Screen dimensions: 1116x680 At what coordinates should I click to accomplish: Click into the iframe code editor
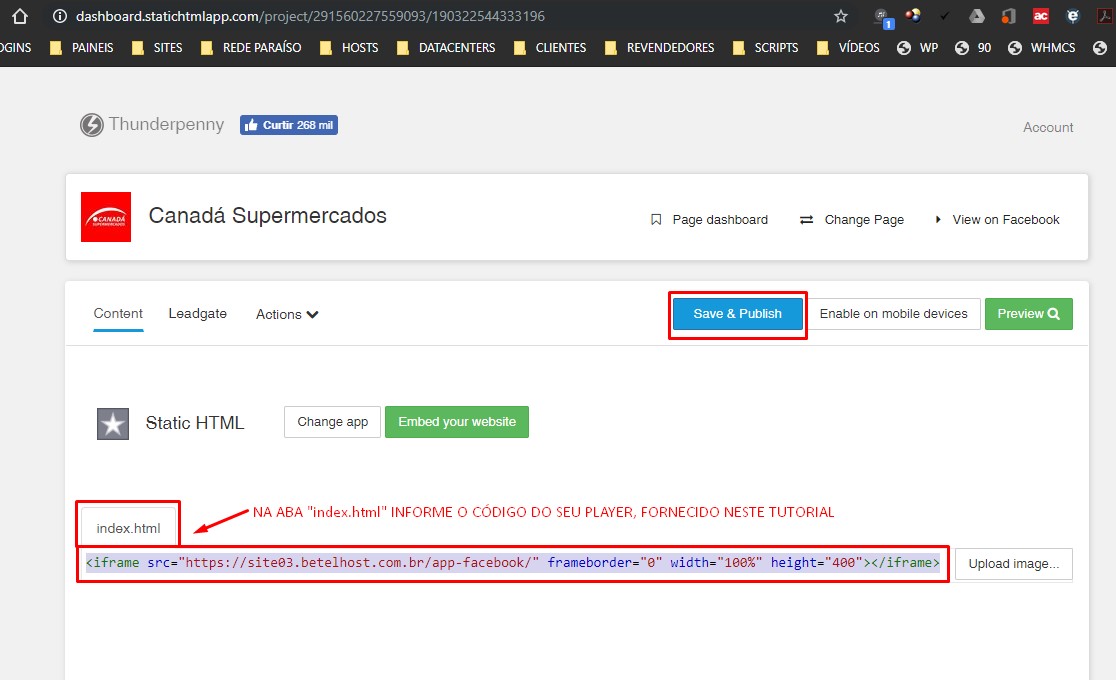[x=512, y=563]
